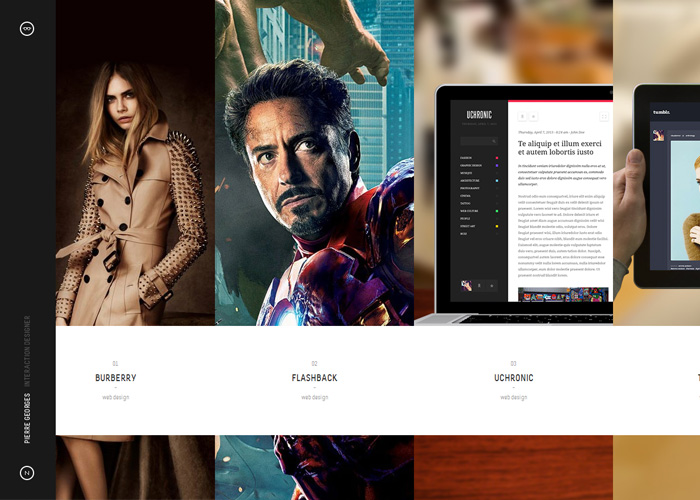Open the tumblr tablet project image
The height and width of the screenshot is (500, 700).
click(x=657, y=163)
